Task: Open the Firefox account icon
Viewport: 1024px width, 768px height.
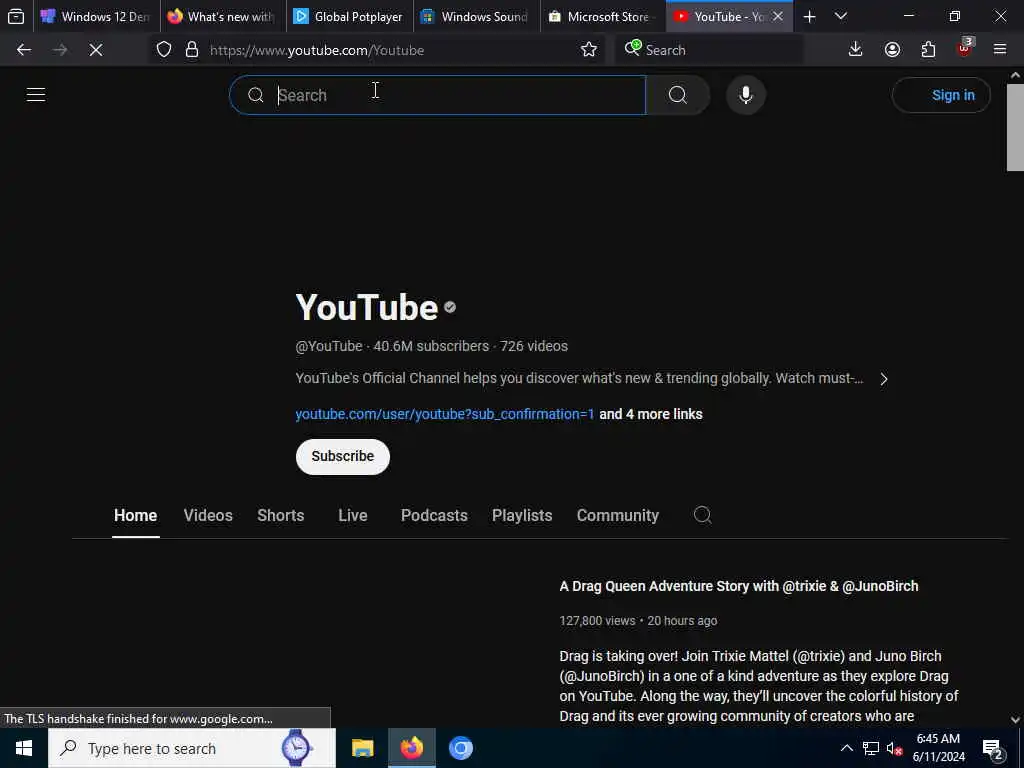Action: (x=892, y=50)
